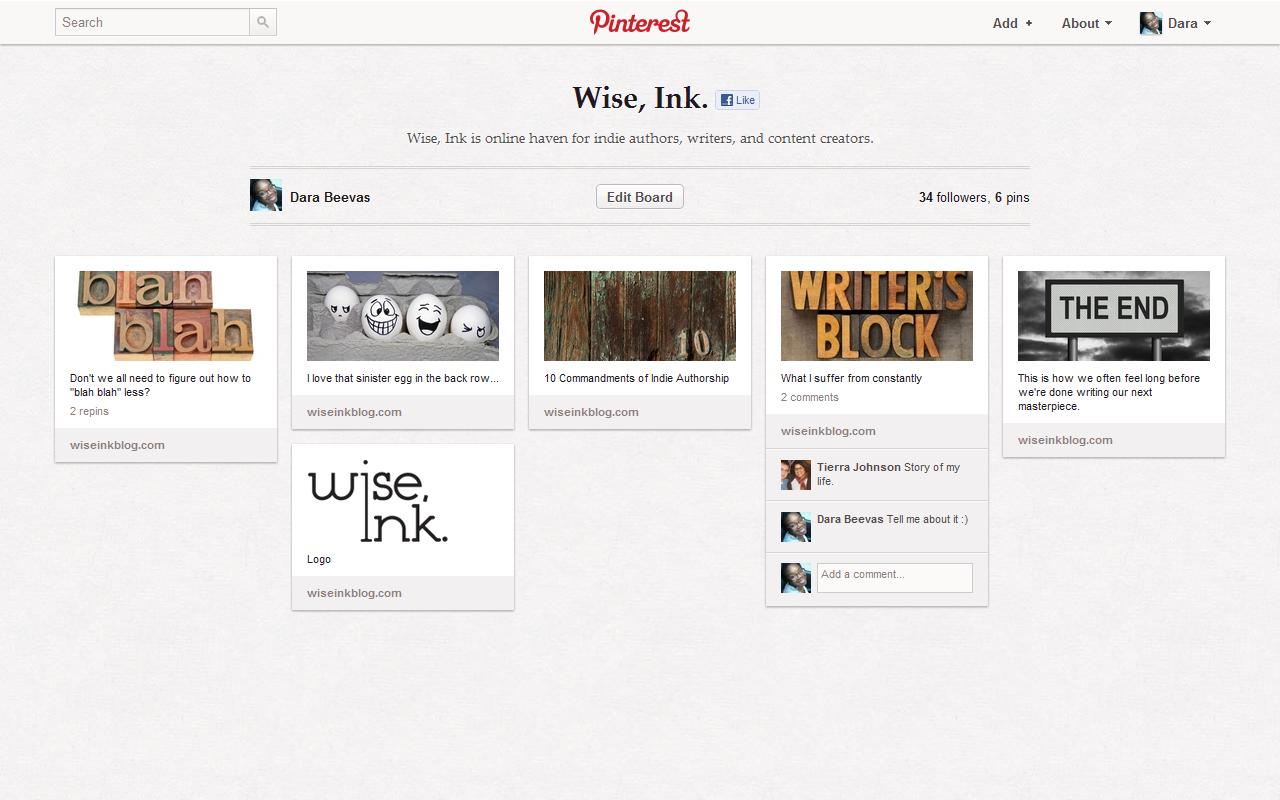
Task: Click wiseinkblog.com under 10 Commandments pin
Action: 591,412
